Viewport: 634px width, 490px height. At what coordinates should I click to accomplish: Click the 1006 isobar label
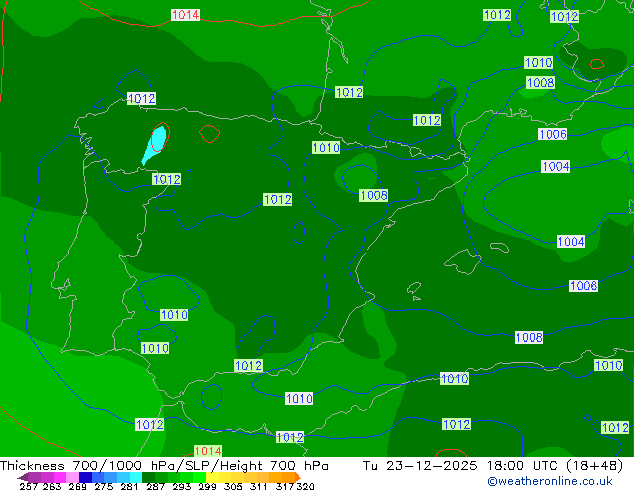553,134
